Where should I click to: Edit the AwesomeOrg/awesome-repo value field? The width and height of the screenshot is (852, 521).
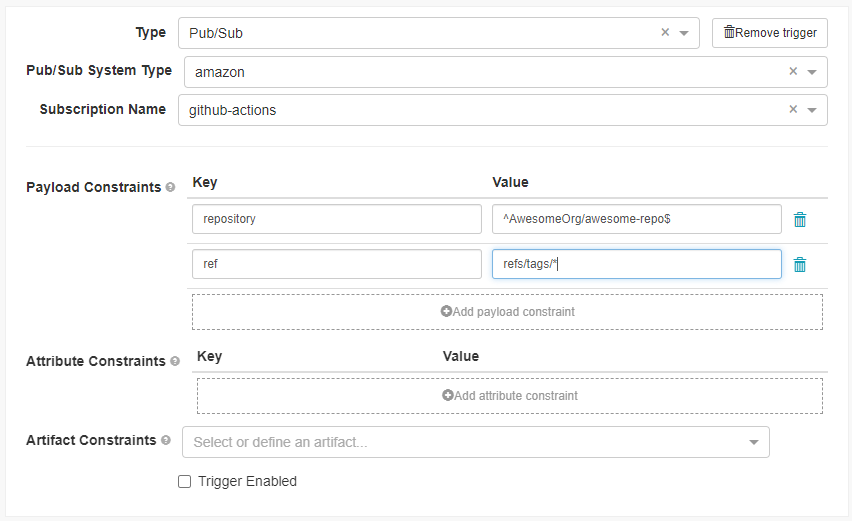coord(636,219)
